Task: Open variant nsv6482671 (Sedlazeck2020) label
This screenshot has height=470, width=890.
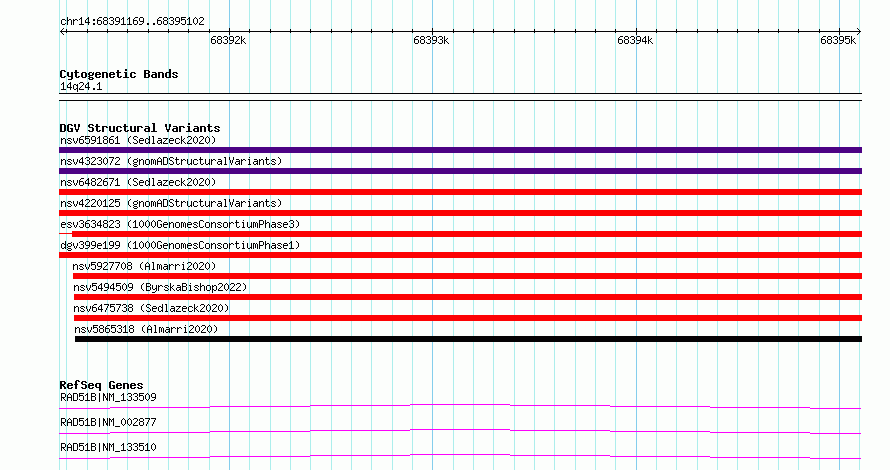Action: tap(138, 182)
